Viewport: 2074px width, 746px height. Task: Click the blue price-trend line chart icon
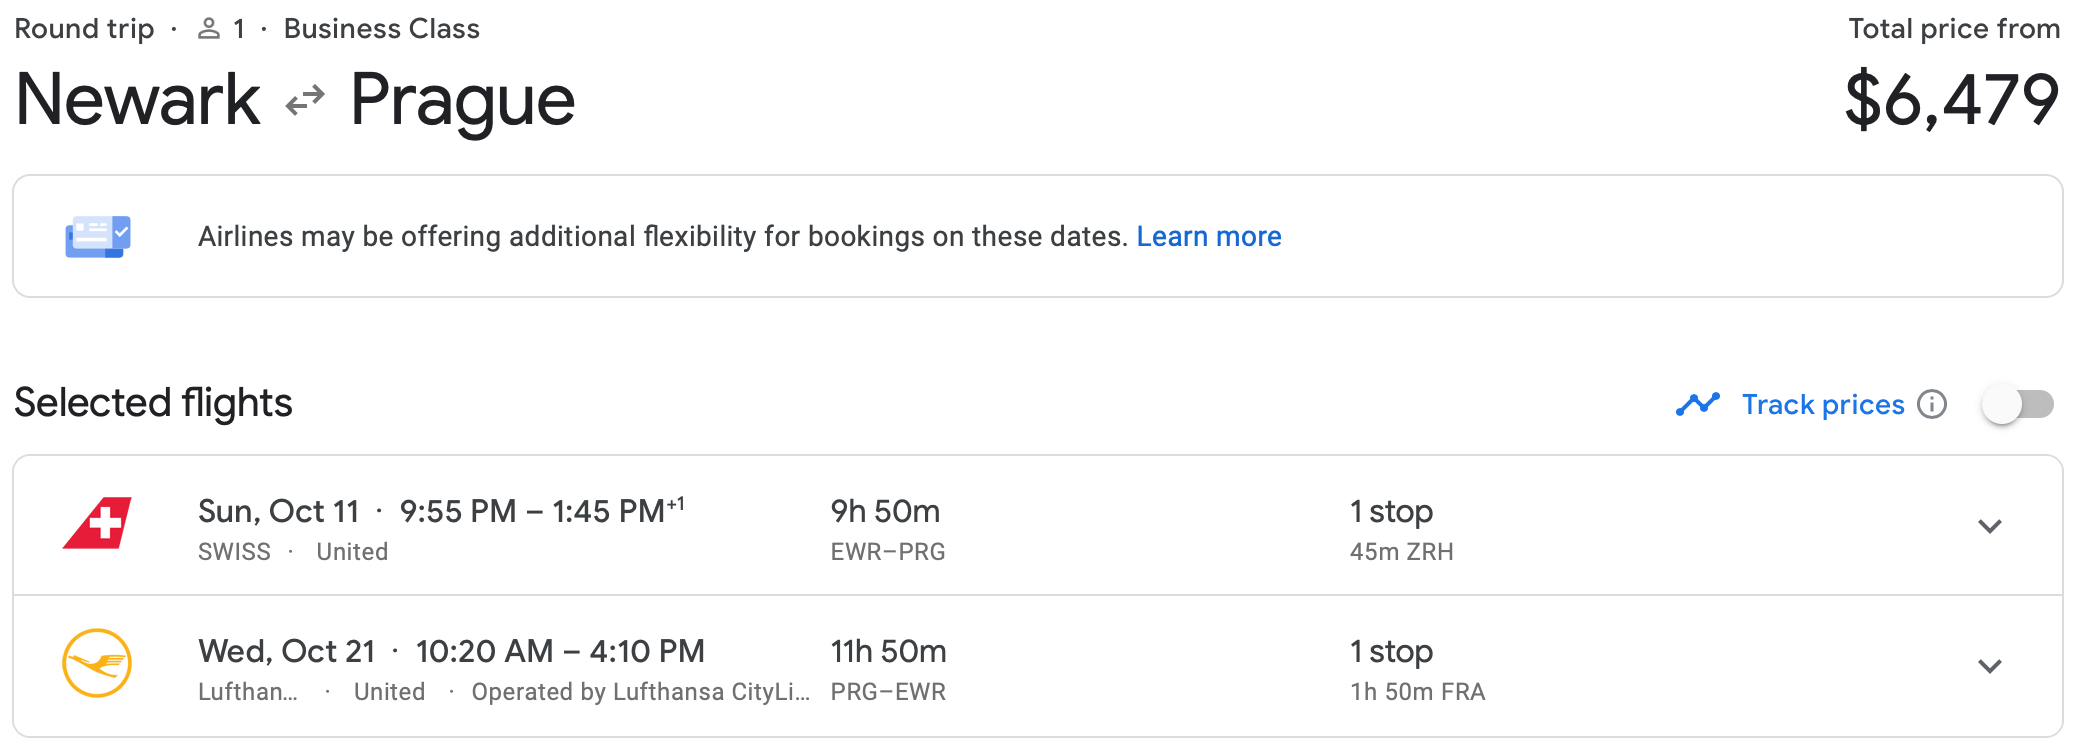click(1697, 404)
